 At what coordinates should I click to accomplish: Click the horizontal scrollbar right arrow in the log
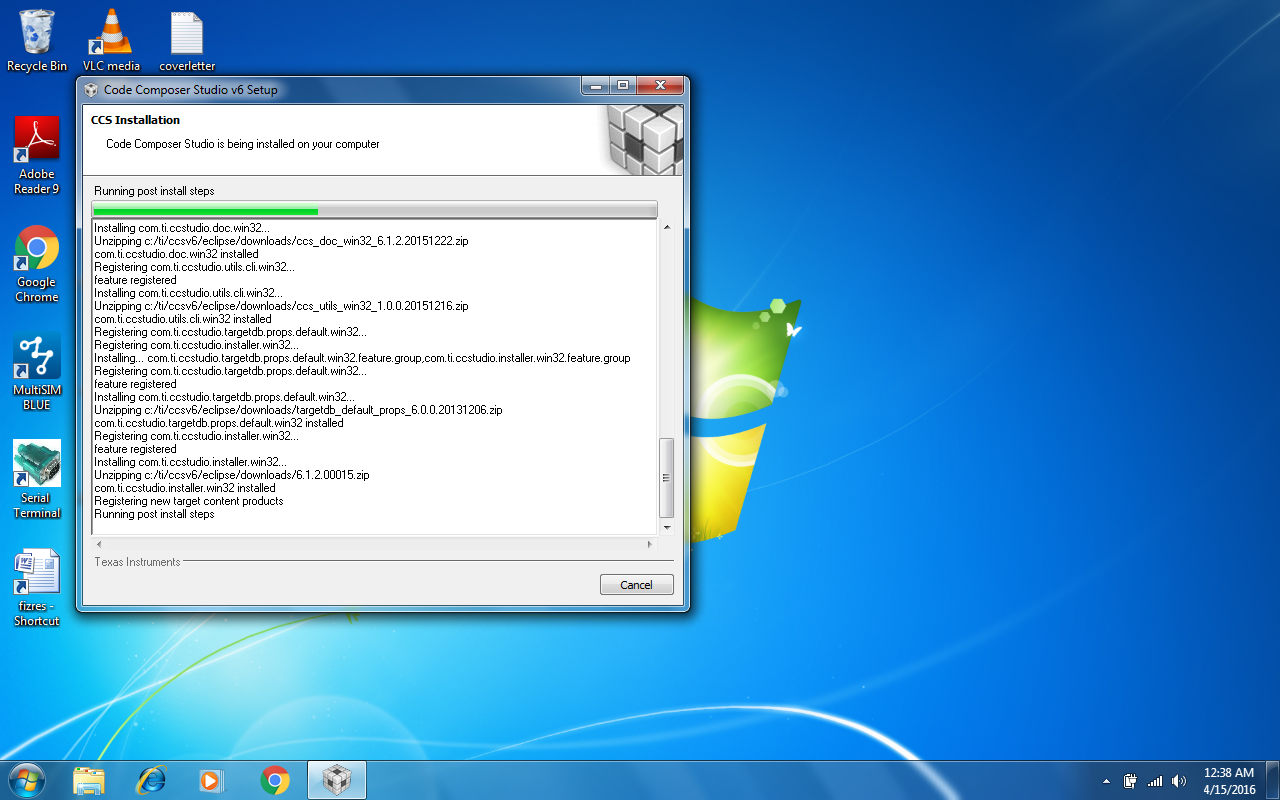[x=650, y=544]
